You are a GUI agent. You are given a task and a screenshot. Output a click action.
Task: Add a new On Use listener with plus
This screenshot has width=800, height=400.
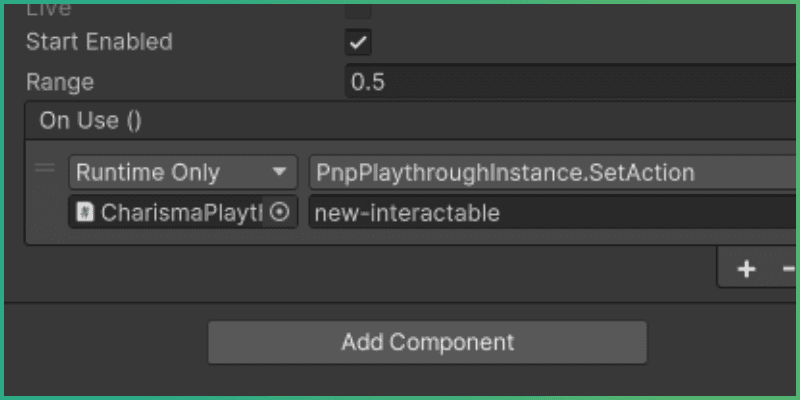pyautogui.click(x=746, y=268)
